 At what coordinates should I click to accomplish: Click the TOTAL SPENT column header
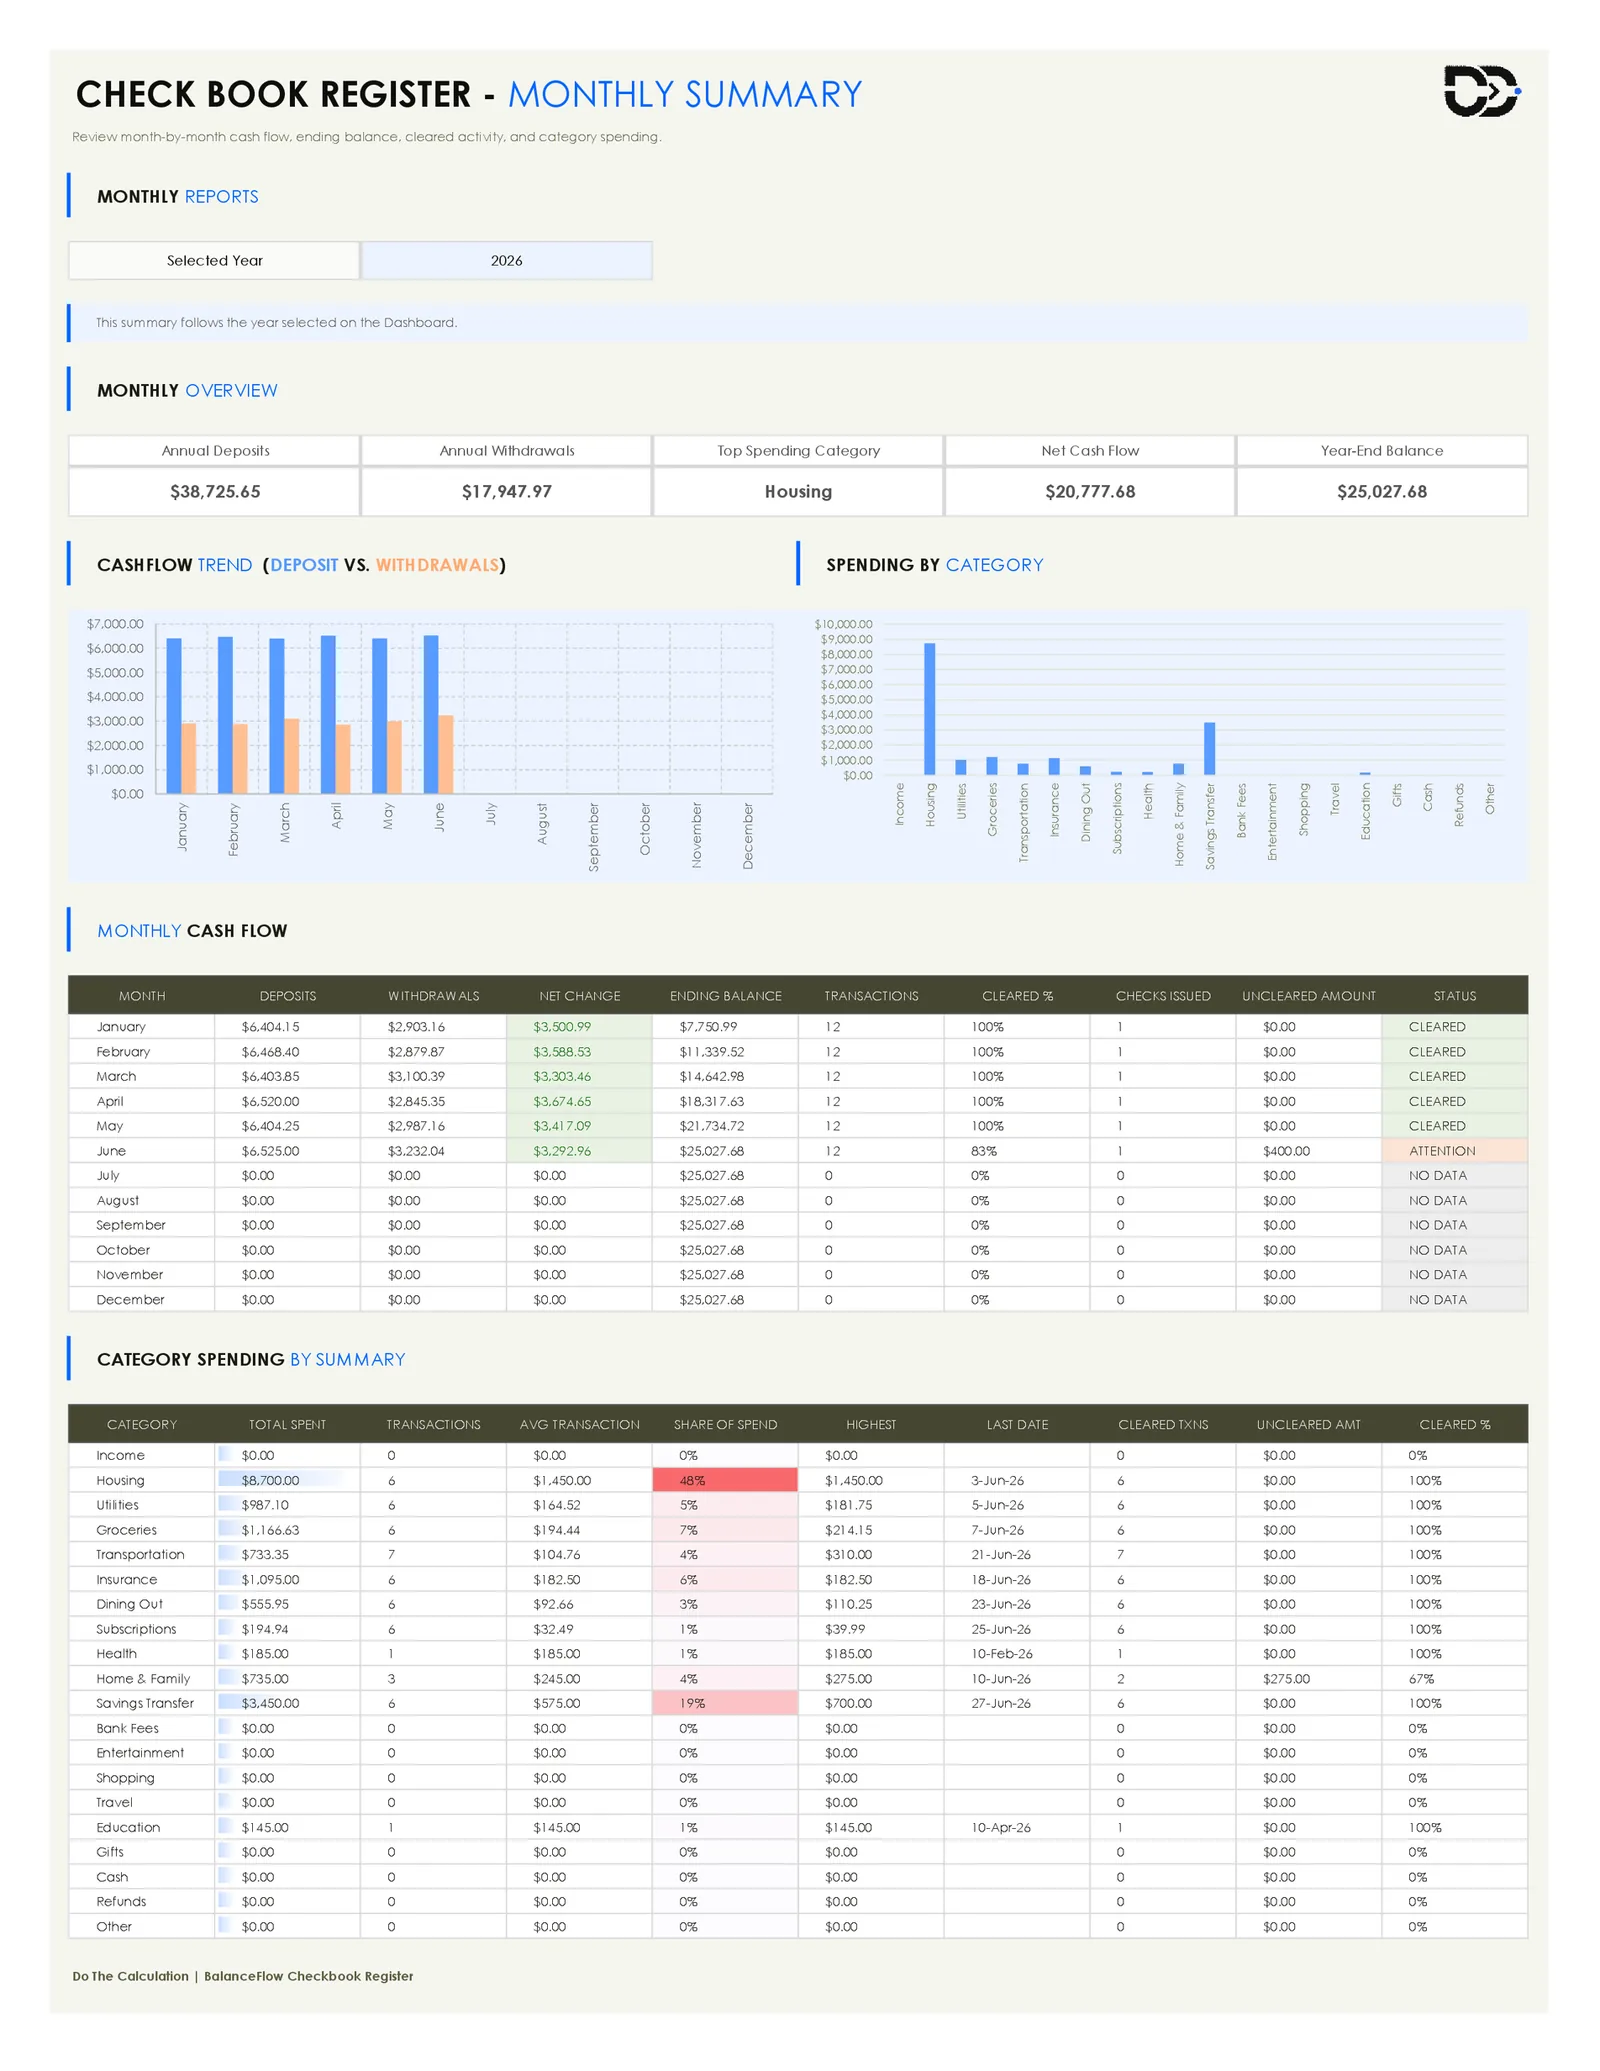(287, 1424)
